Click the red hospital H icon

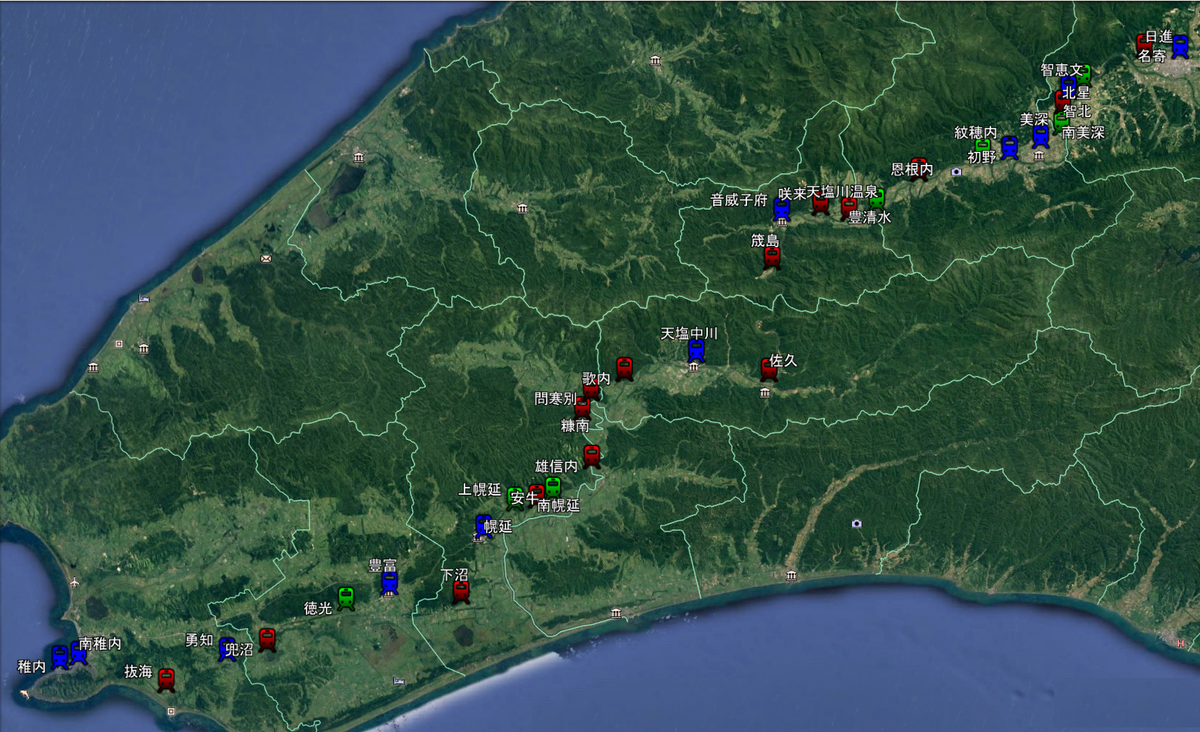click(1181, 643)
